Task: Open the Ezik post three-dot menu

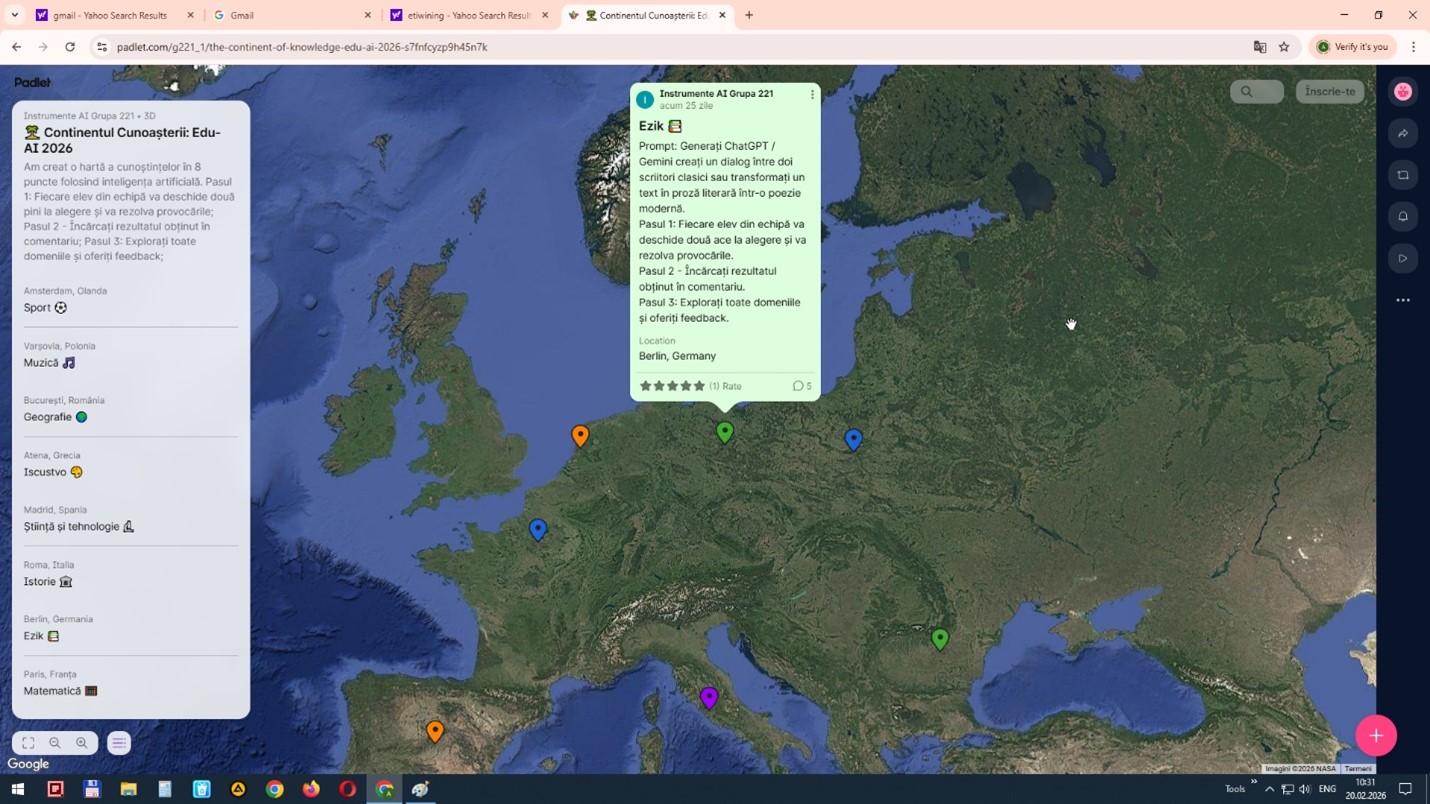Action: click(812, 95)
